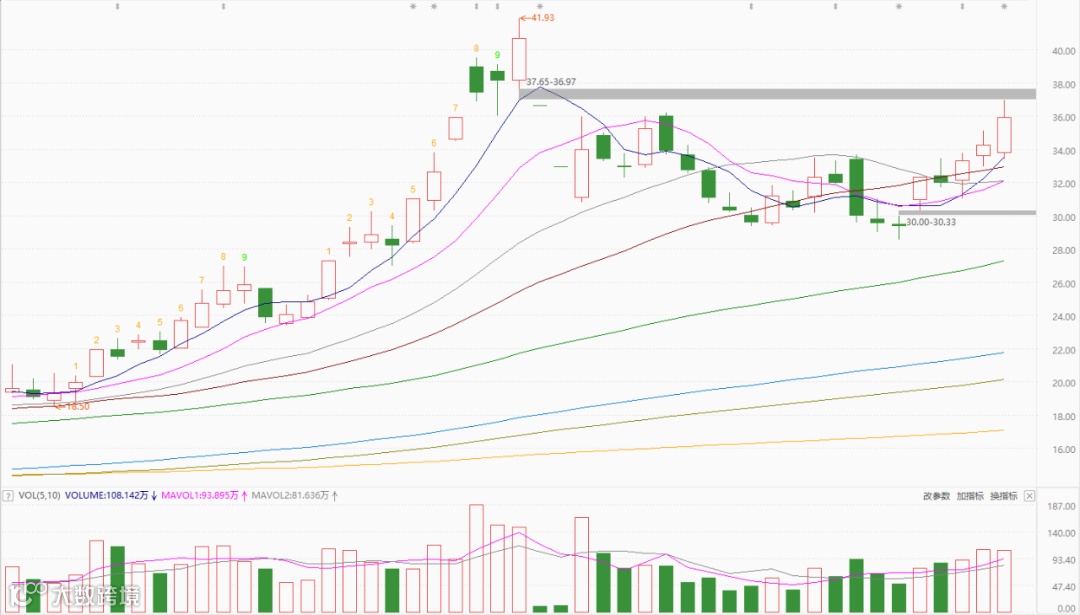Viewport: 1080px width, 615px height.
Task: Click the 换指标 button
Action: (1004, 496)
